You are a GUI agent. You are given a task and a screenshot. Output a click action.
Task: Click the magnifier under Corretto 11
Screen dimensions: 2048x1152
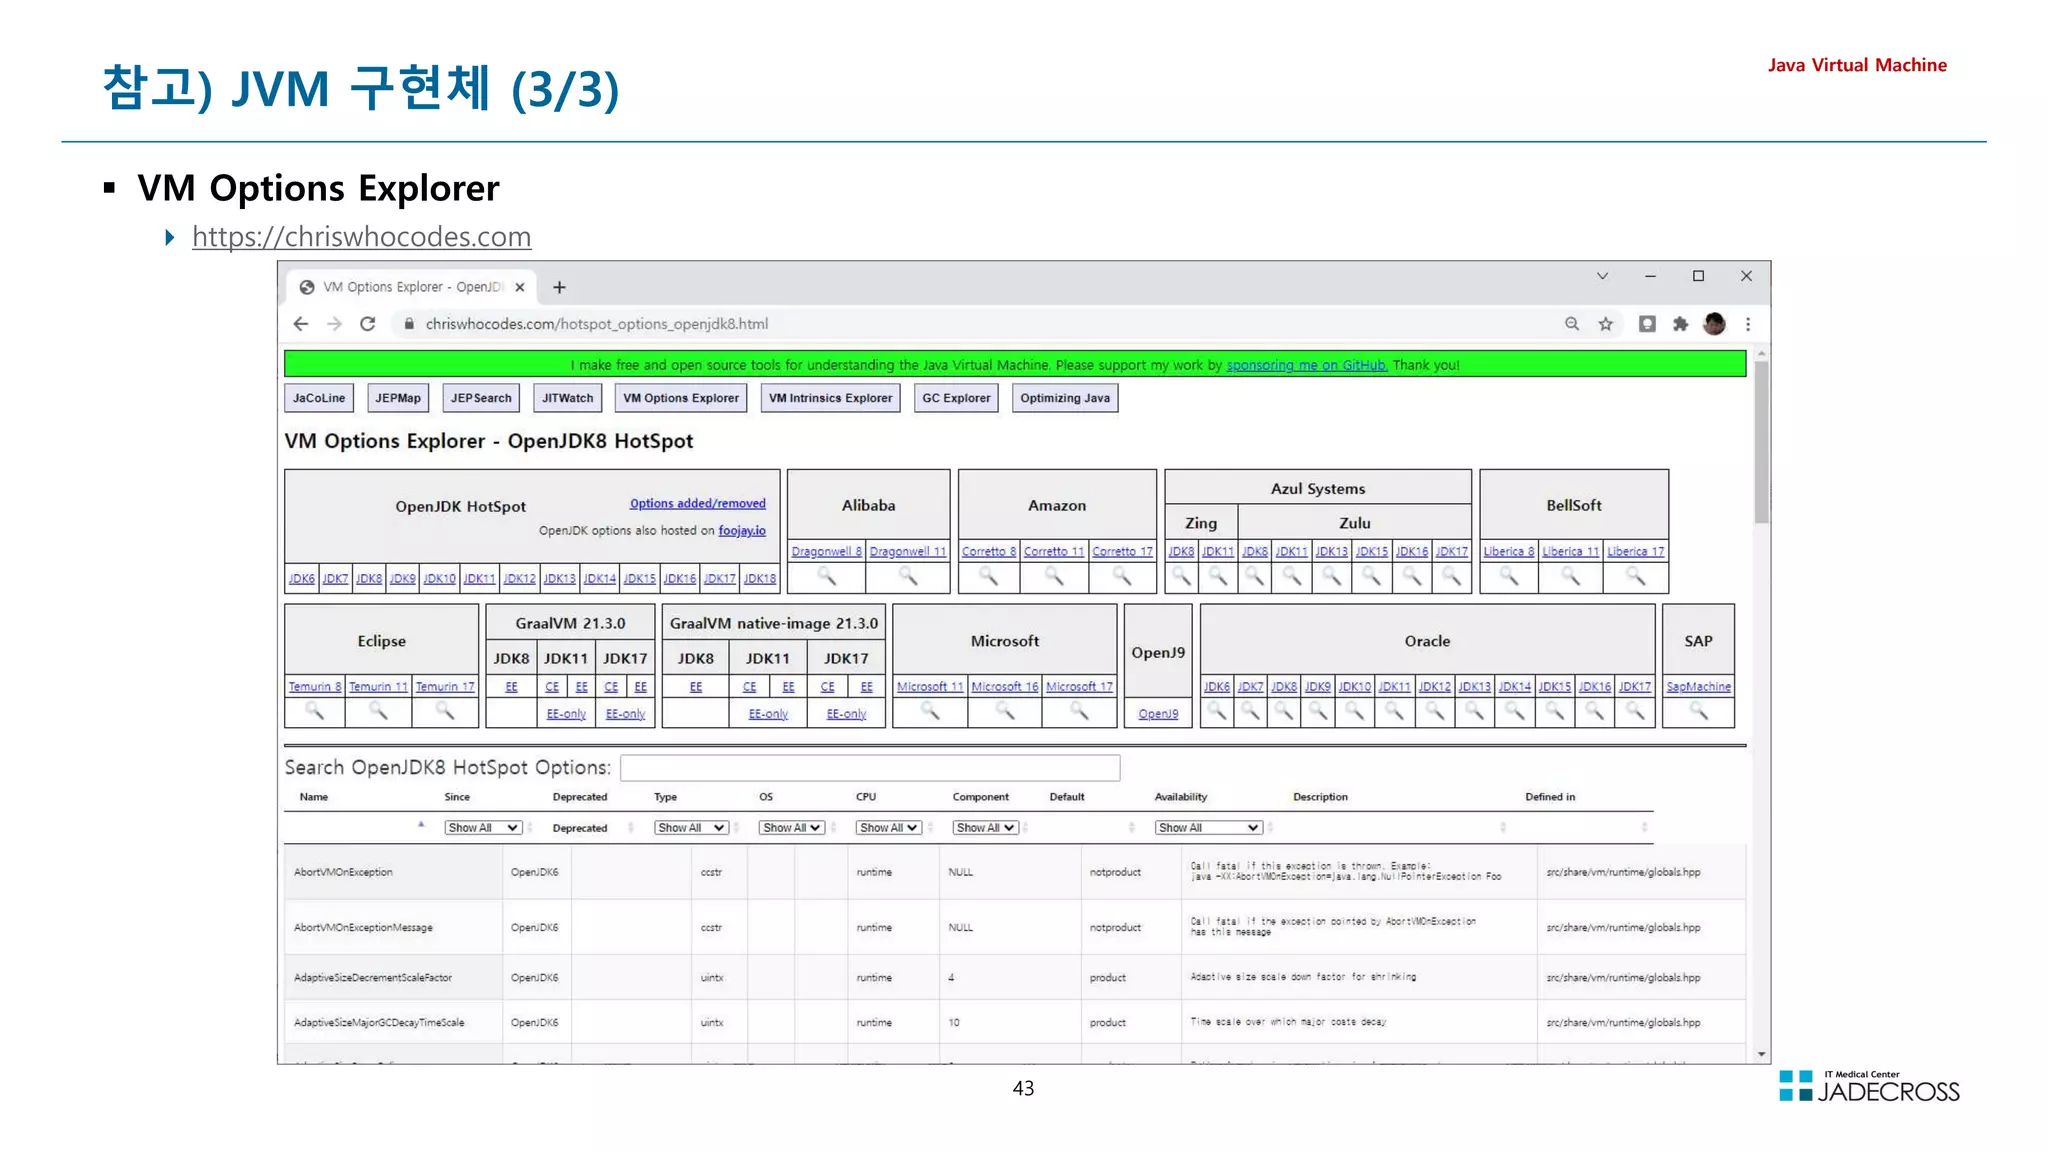click(x=1054, y=576)
